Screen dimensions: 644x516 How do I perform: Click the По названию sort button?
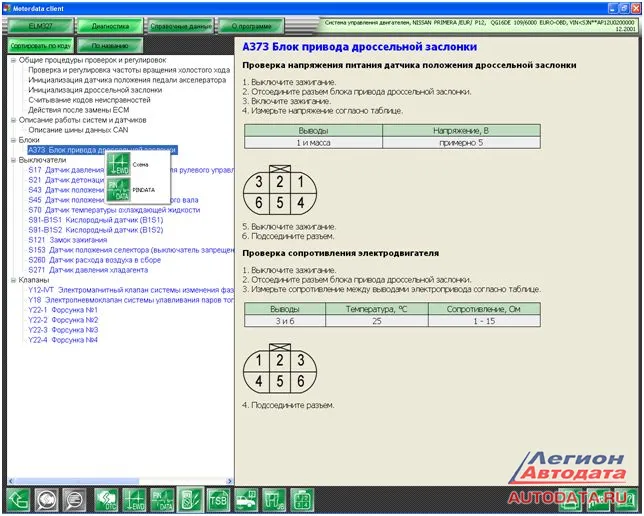[110, 46]
